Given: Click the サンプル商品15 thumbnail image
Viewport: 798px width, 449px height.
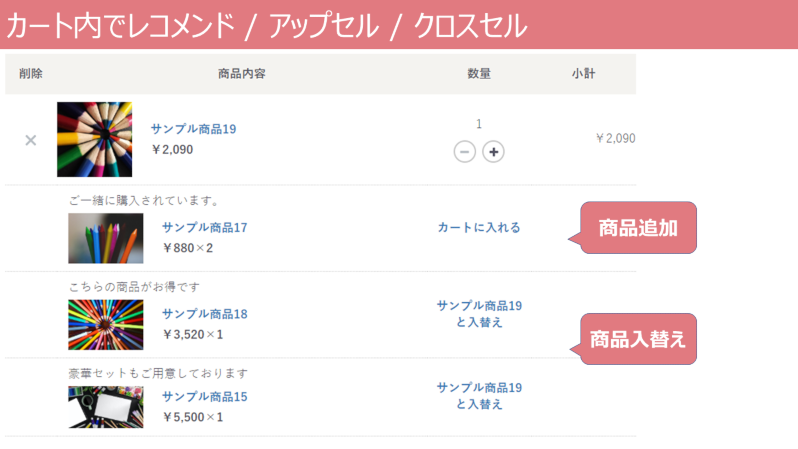Looking at the screenshot, I should tap(105, 407).
